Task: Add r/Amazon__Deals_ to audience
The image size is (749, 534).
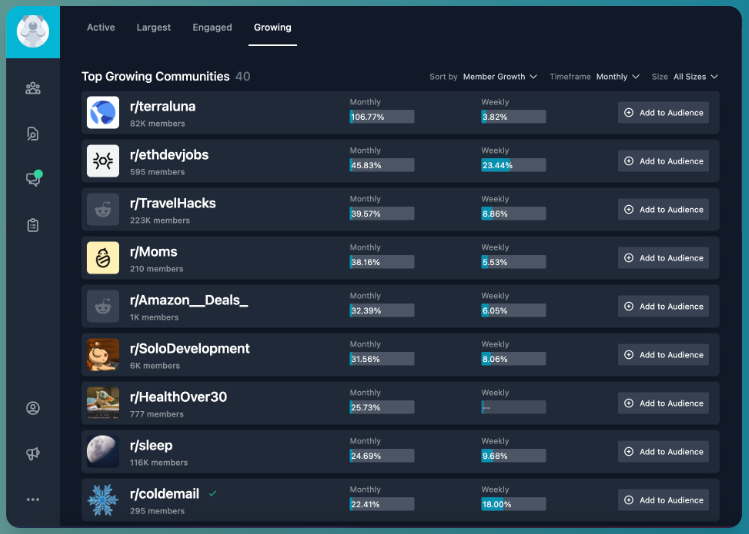Action: point(663,306)
